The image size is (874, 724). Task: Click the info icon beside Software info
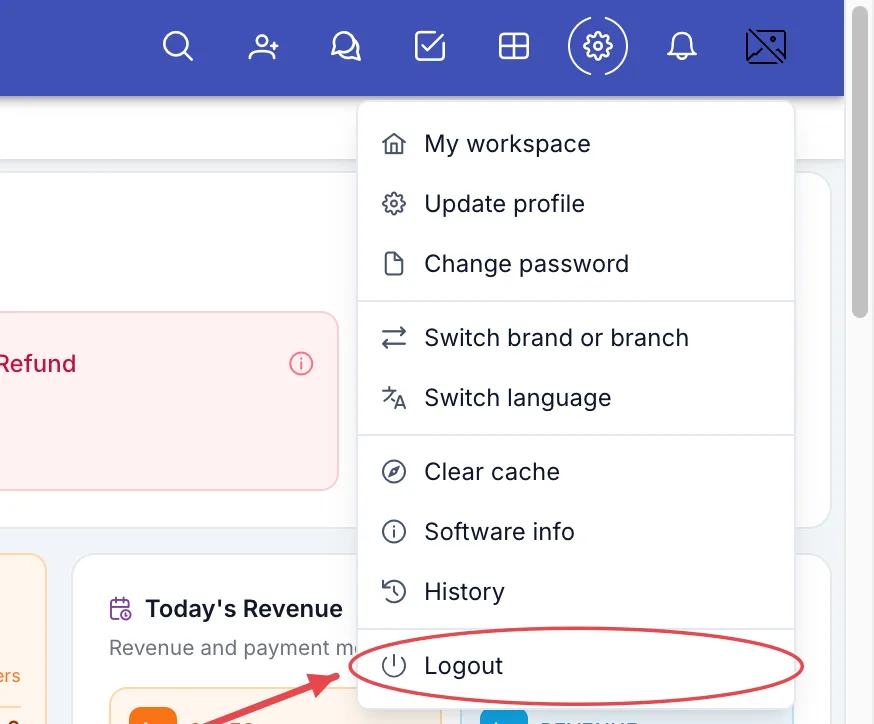394,531
